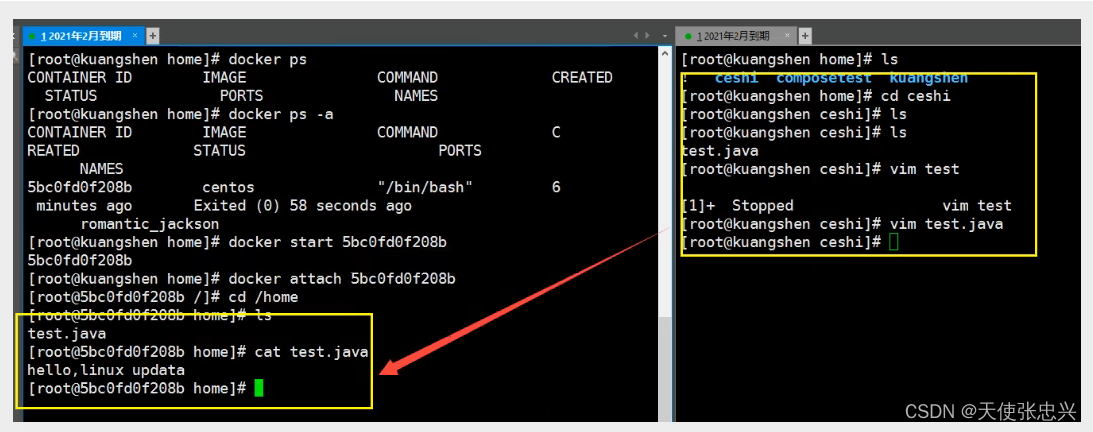This screenshot has width=1093, height=432.
Task: Select right pane tab 1 2021年2月到期
Action: (x=737, y=36)
